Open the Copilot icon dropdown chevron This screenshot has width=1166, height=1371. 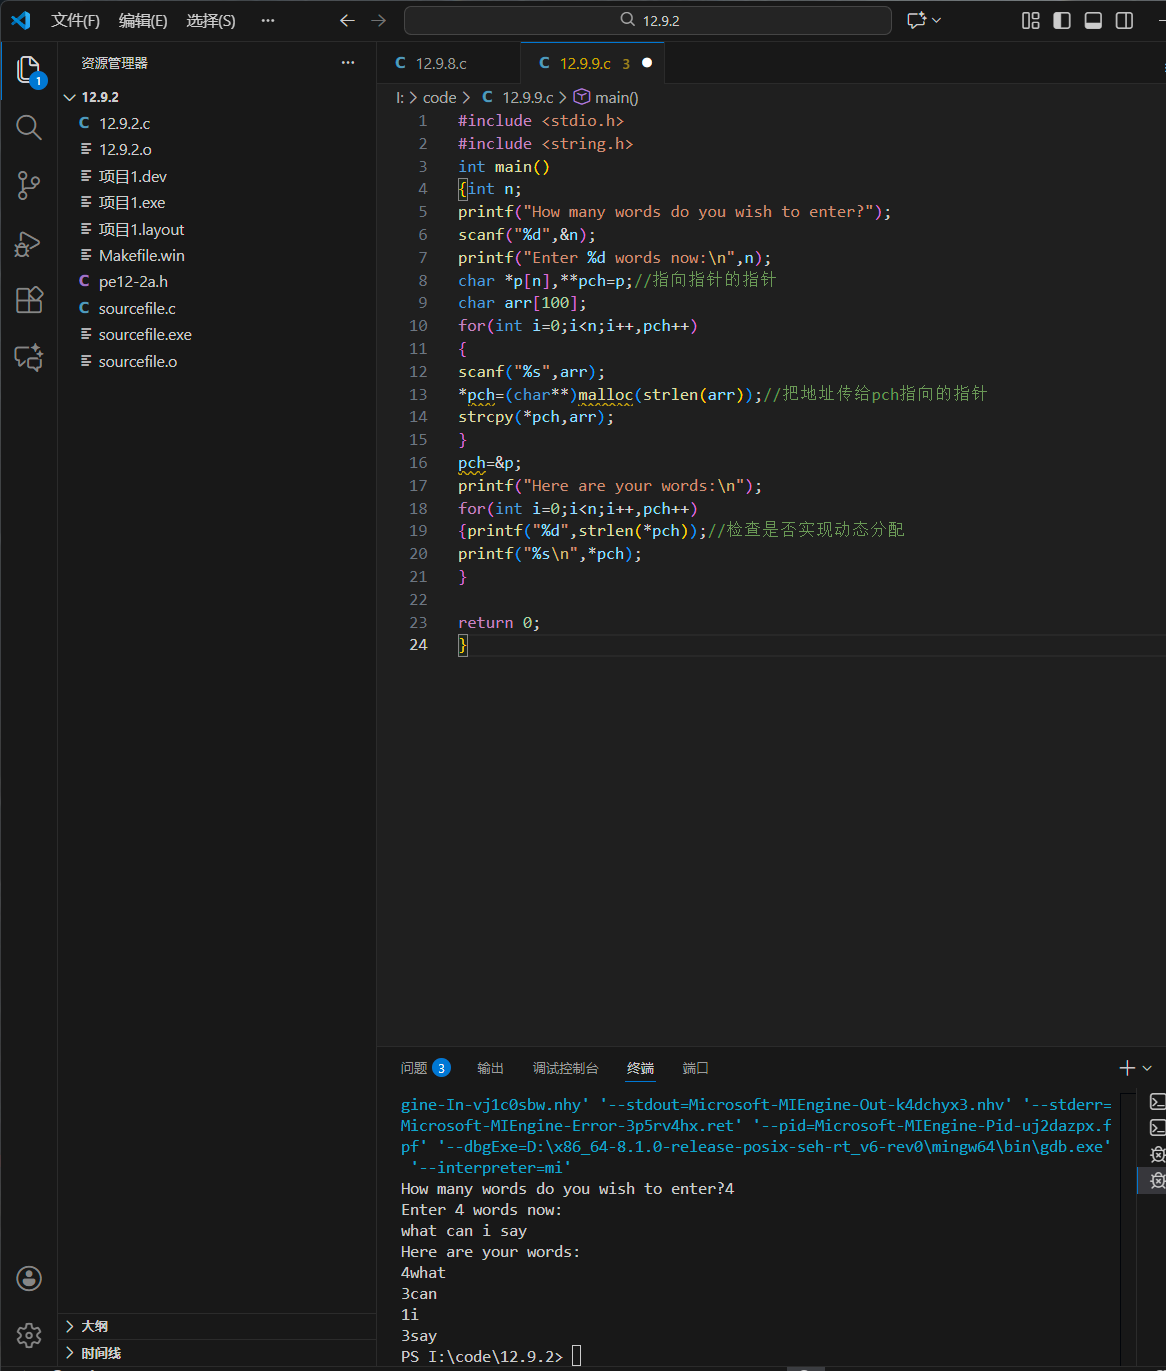click(x=937, y=20)
